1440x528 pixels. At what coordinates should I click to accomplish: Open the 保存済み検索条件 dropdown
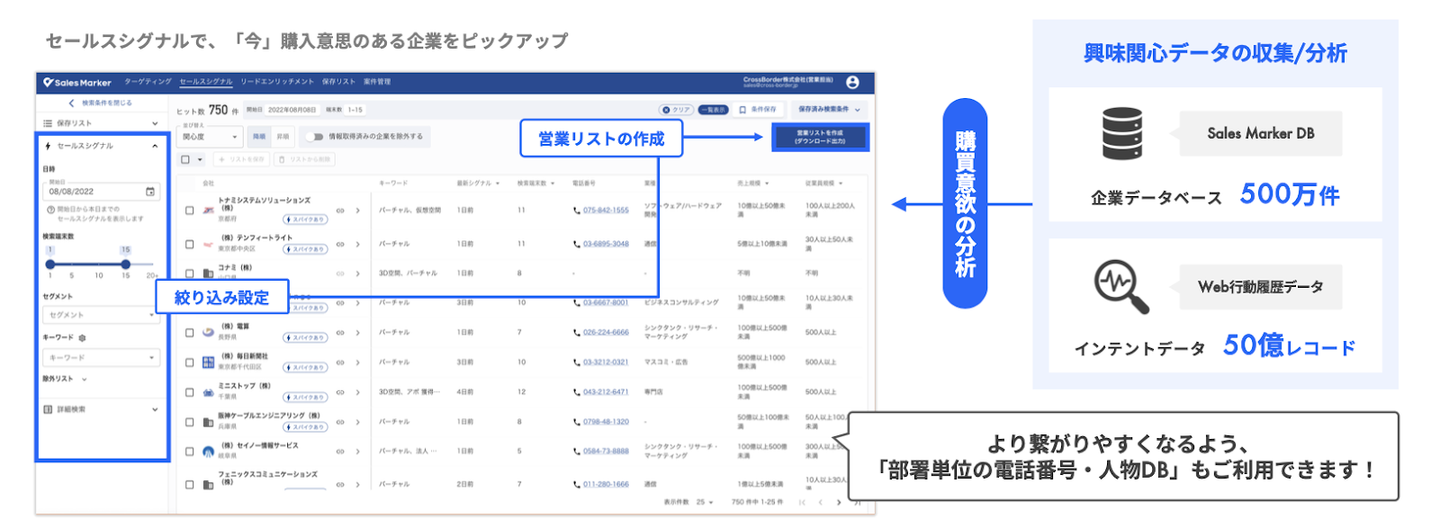[x=829, y=109]
